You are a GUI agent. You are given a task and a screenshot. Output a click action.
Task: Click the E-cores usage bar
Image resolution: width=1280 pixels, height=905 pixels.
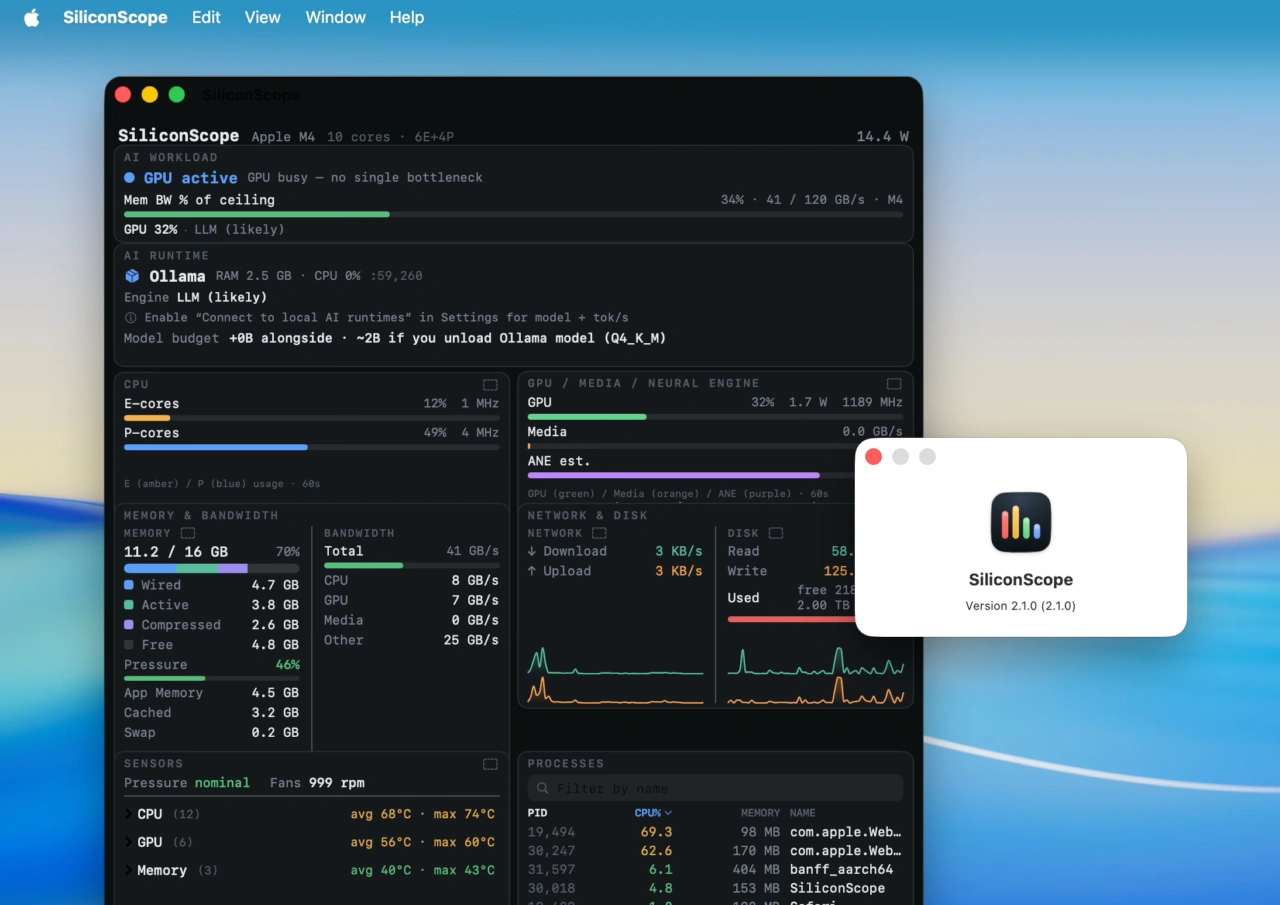(311, 418)
